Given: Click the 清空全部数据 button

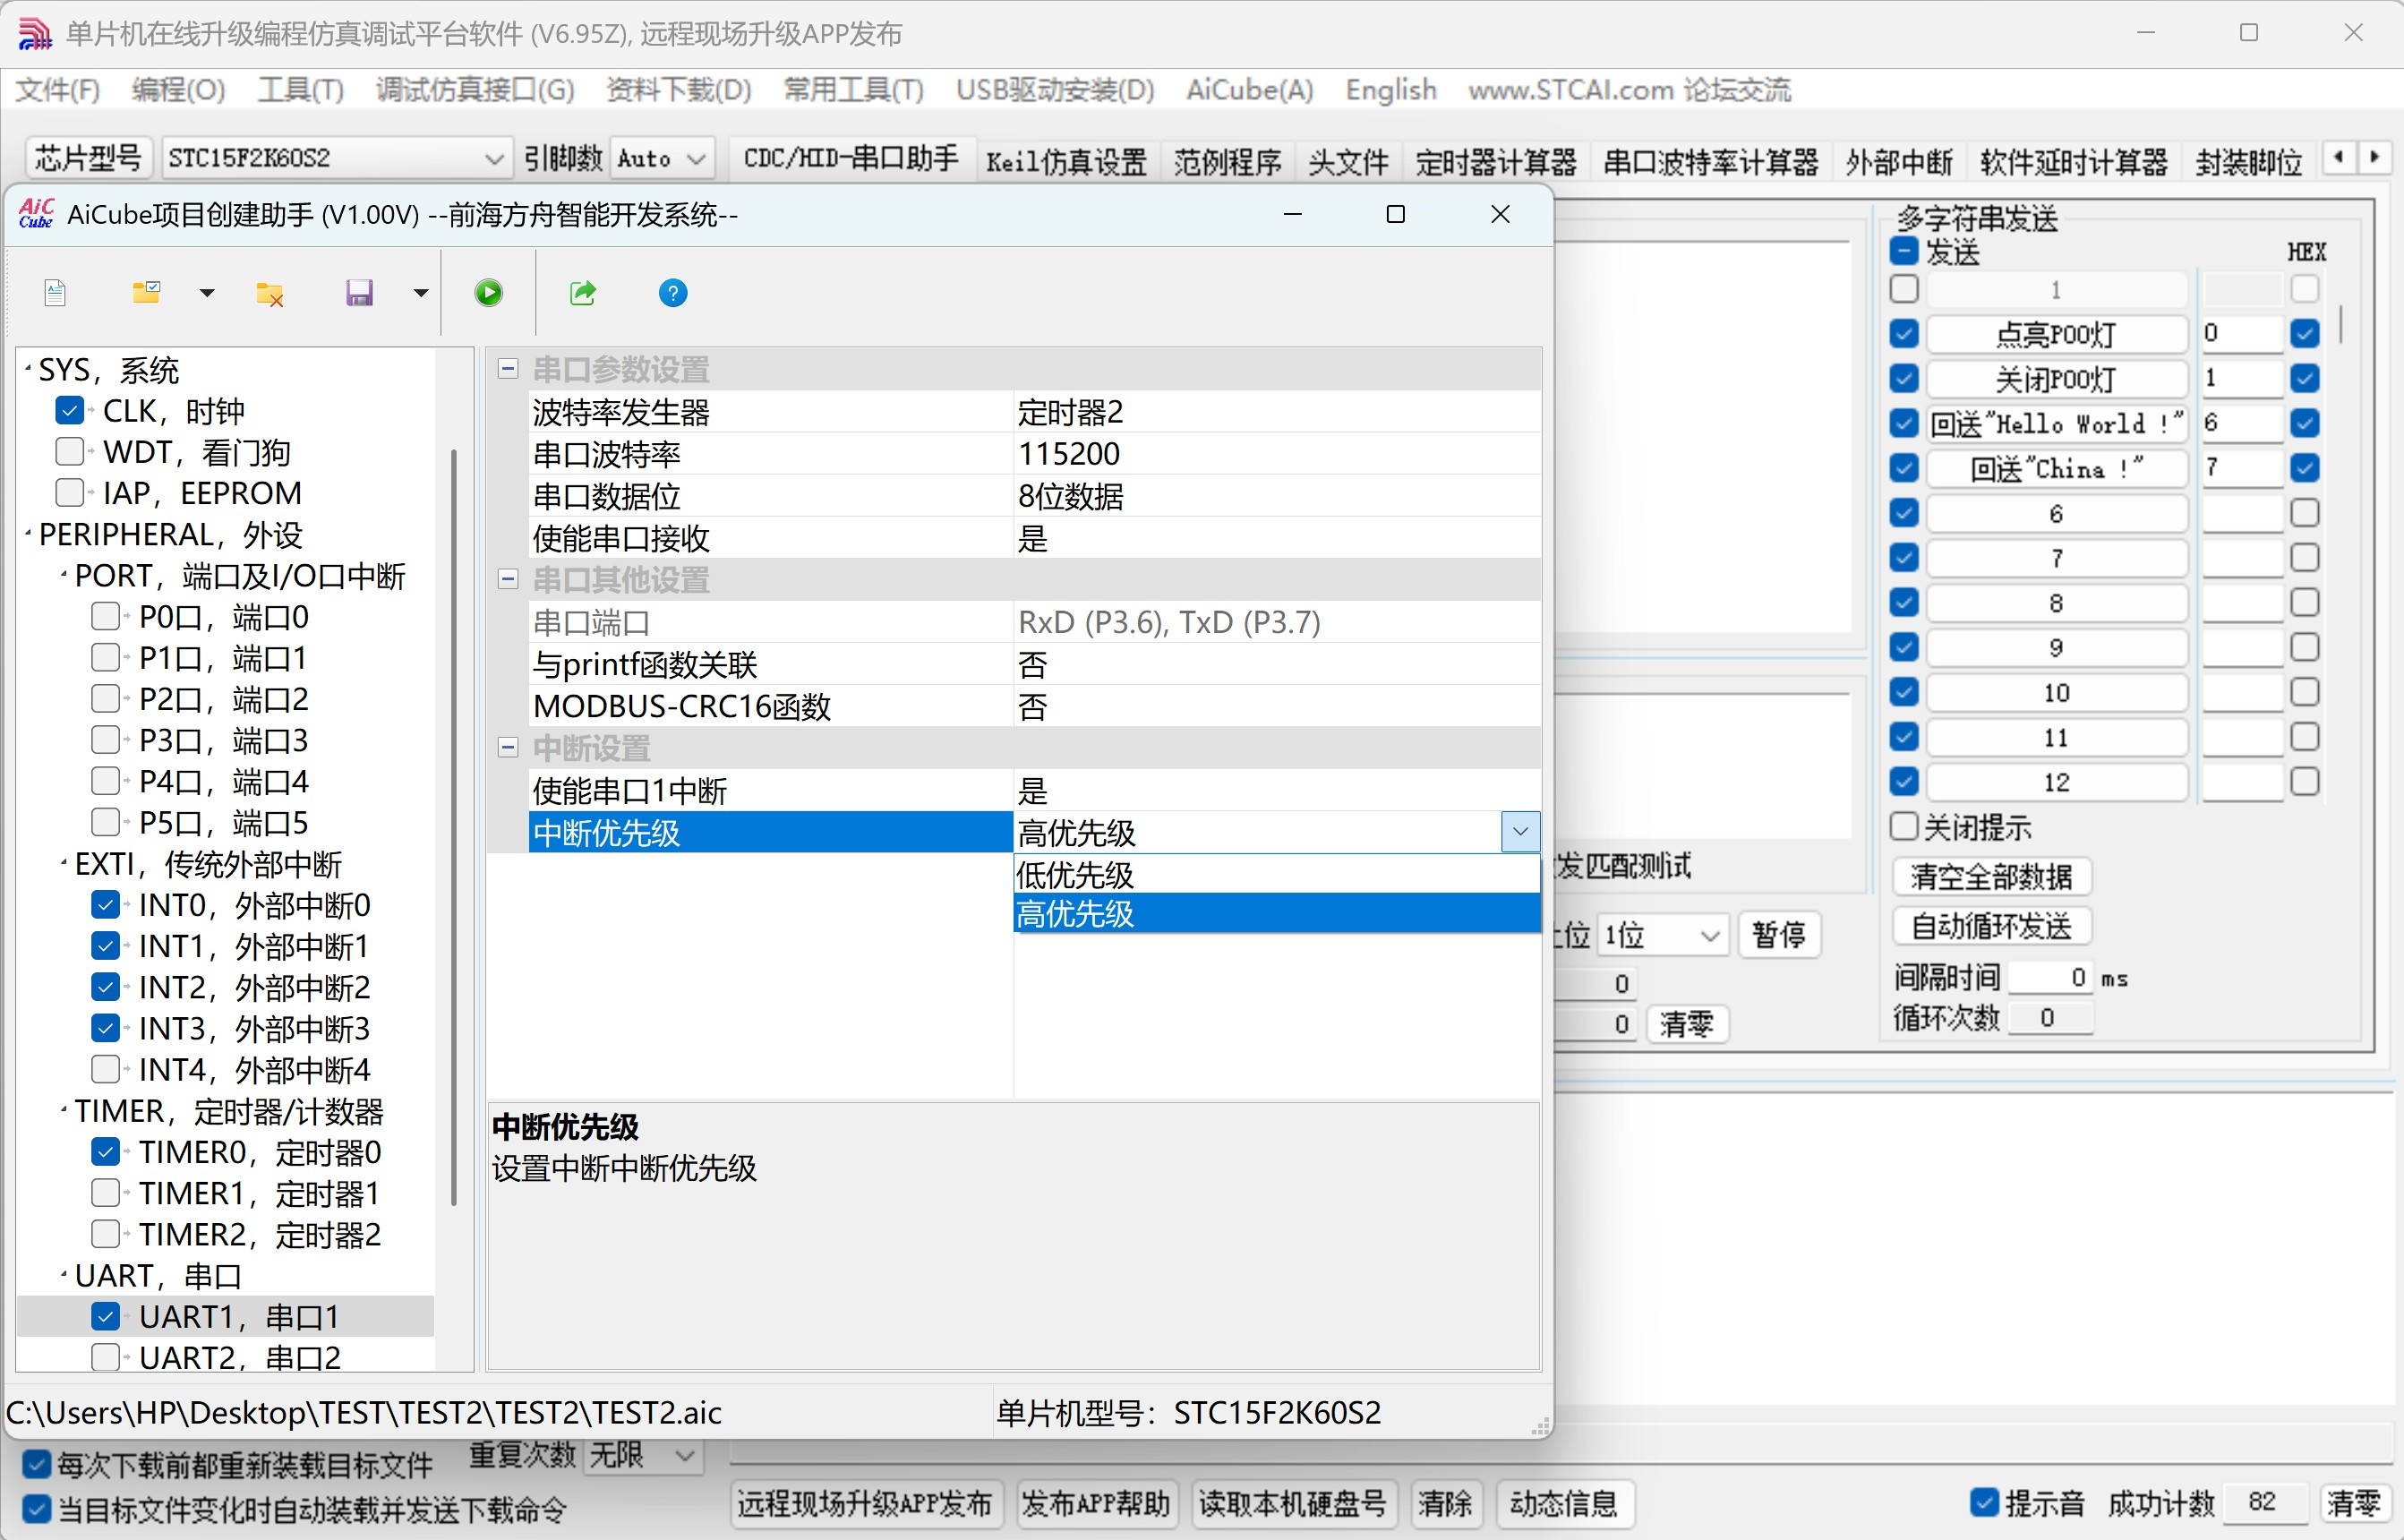Looking at the screenshot, I should point(1990,877).
